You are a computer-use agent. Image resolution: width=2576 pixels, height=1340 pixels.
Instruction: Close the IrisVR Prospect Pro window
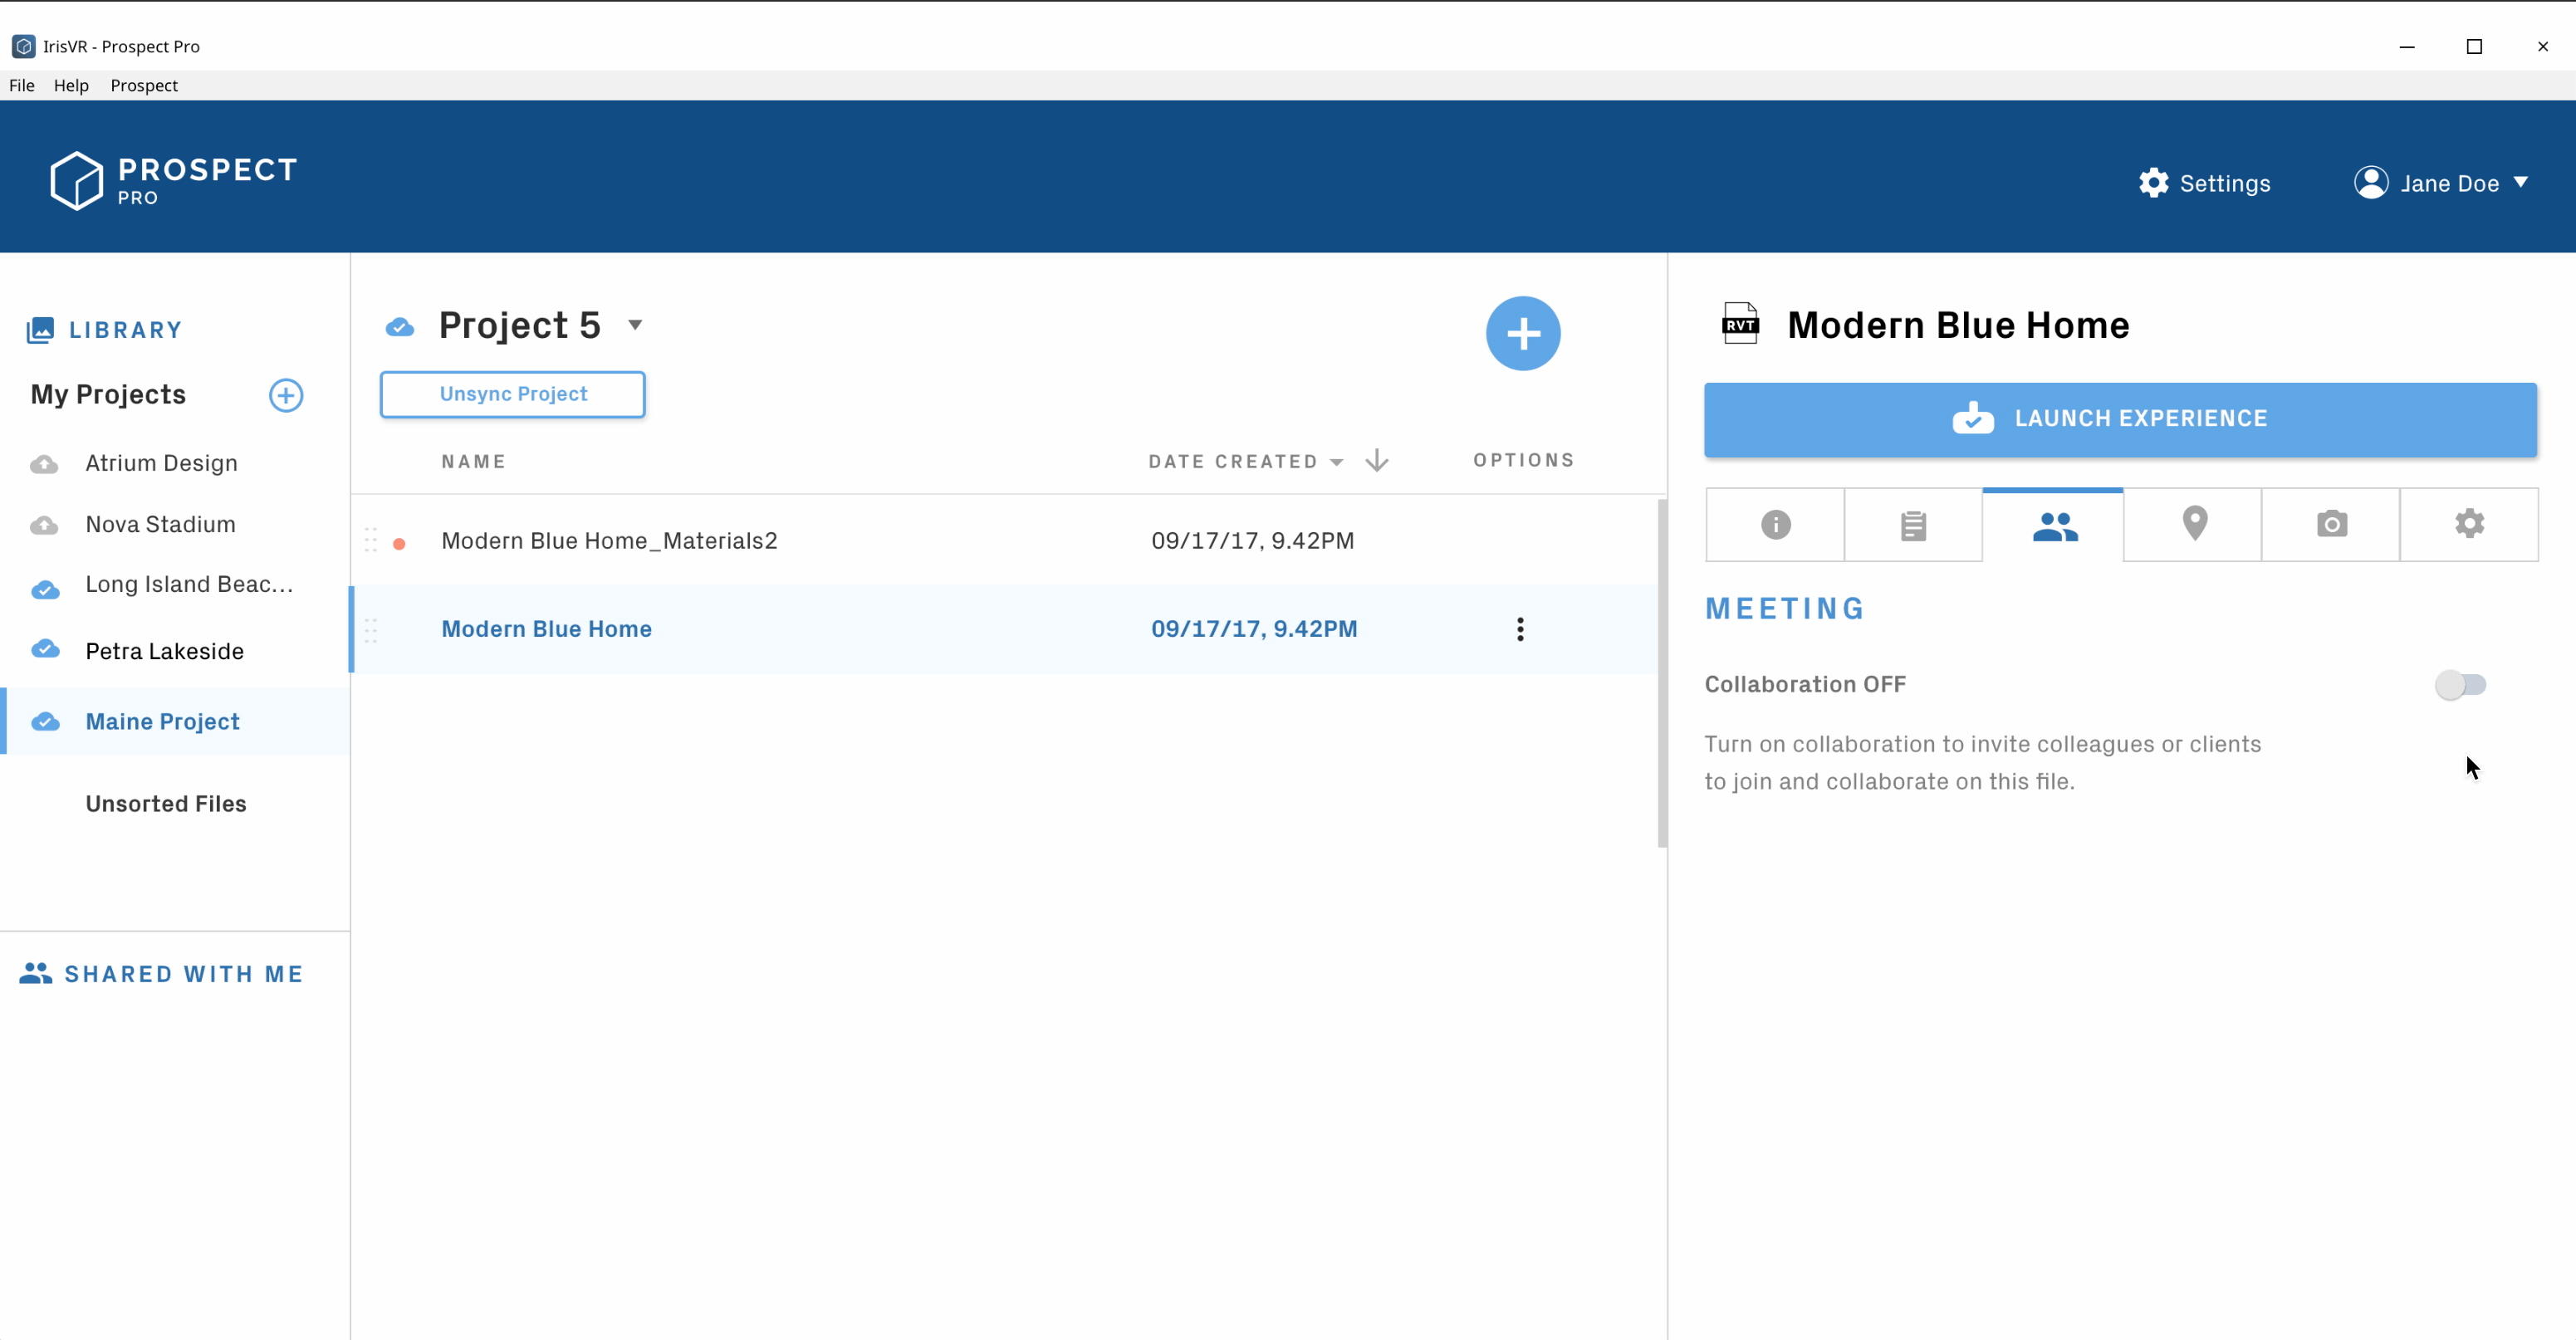point(2542,46)
